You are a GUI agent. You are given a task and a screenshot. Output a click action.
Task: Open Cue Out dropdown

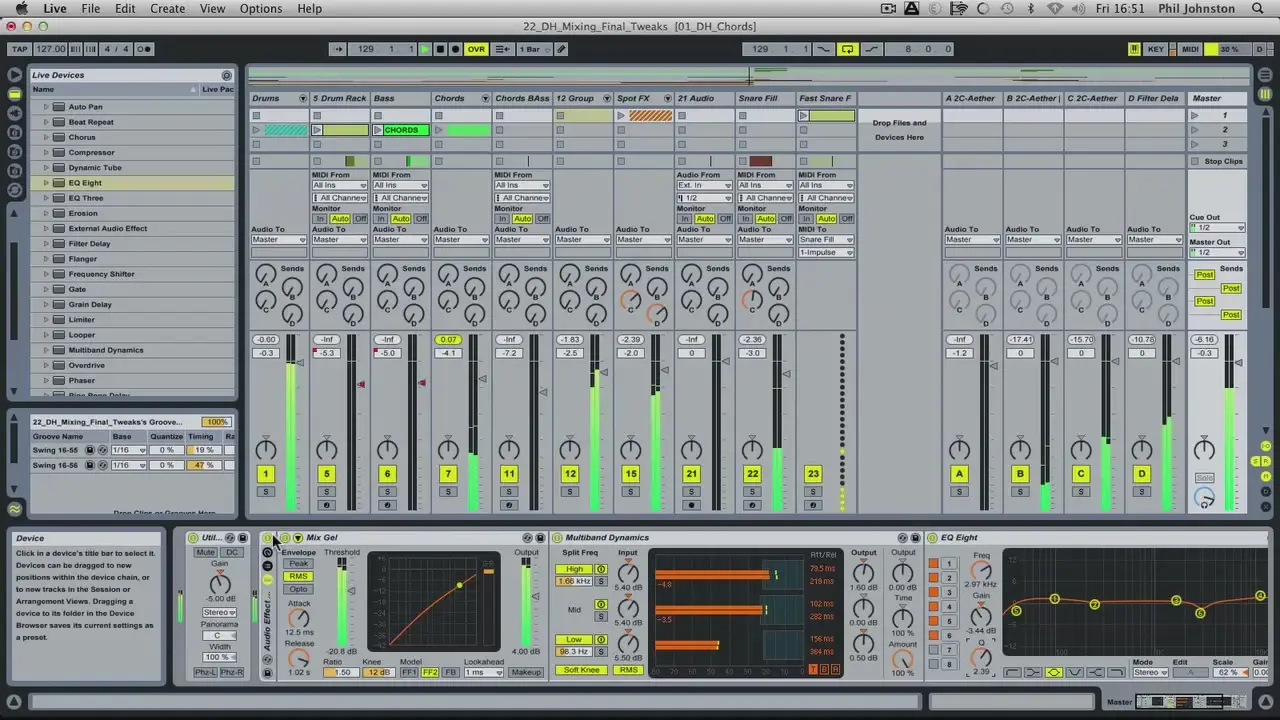[x=1216, y=228]
